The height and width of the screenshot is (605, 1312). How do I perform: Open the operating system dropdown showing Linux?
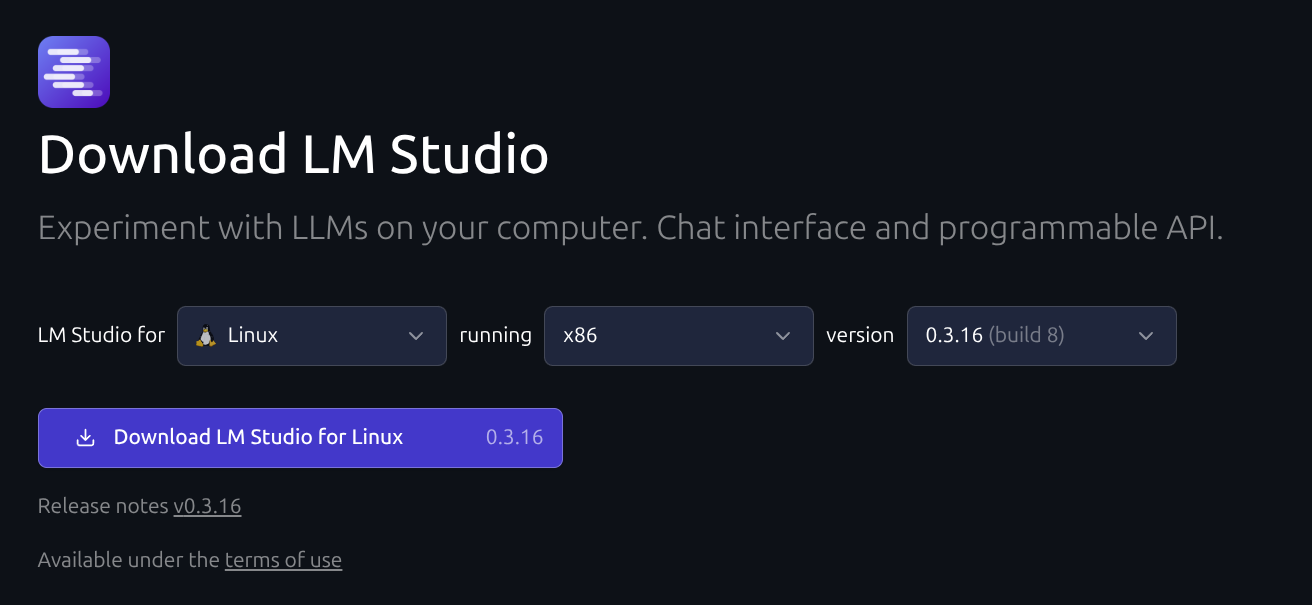click(x=312, y=336)
